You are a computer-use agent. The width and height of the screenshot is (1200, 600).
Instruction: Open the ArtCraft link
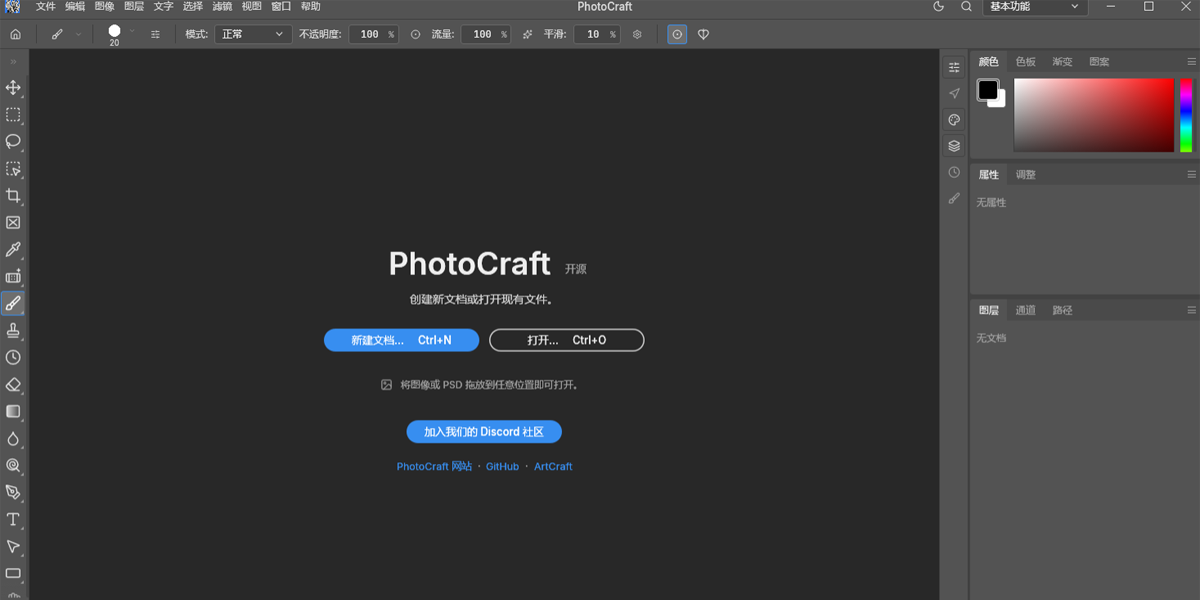tap(553, 467)
